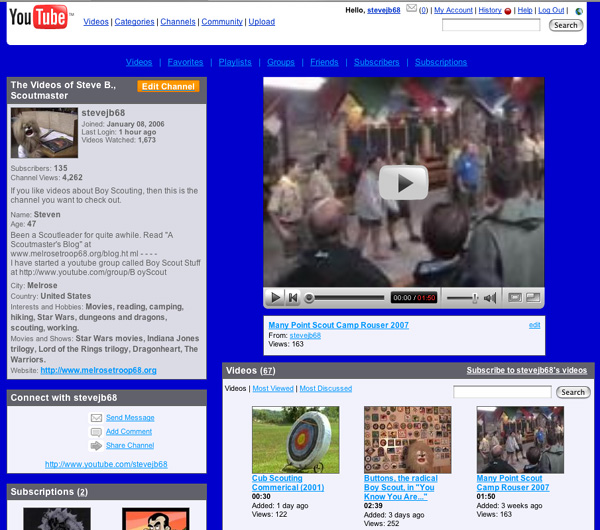This screenshot has width=600, height=530.
Task: Click the globe icon beside Log Out
Action: click(x=579, y=11)
